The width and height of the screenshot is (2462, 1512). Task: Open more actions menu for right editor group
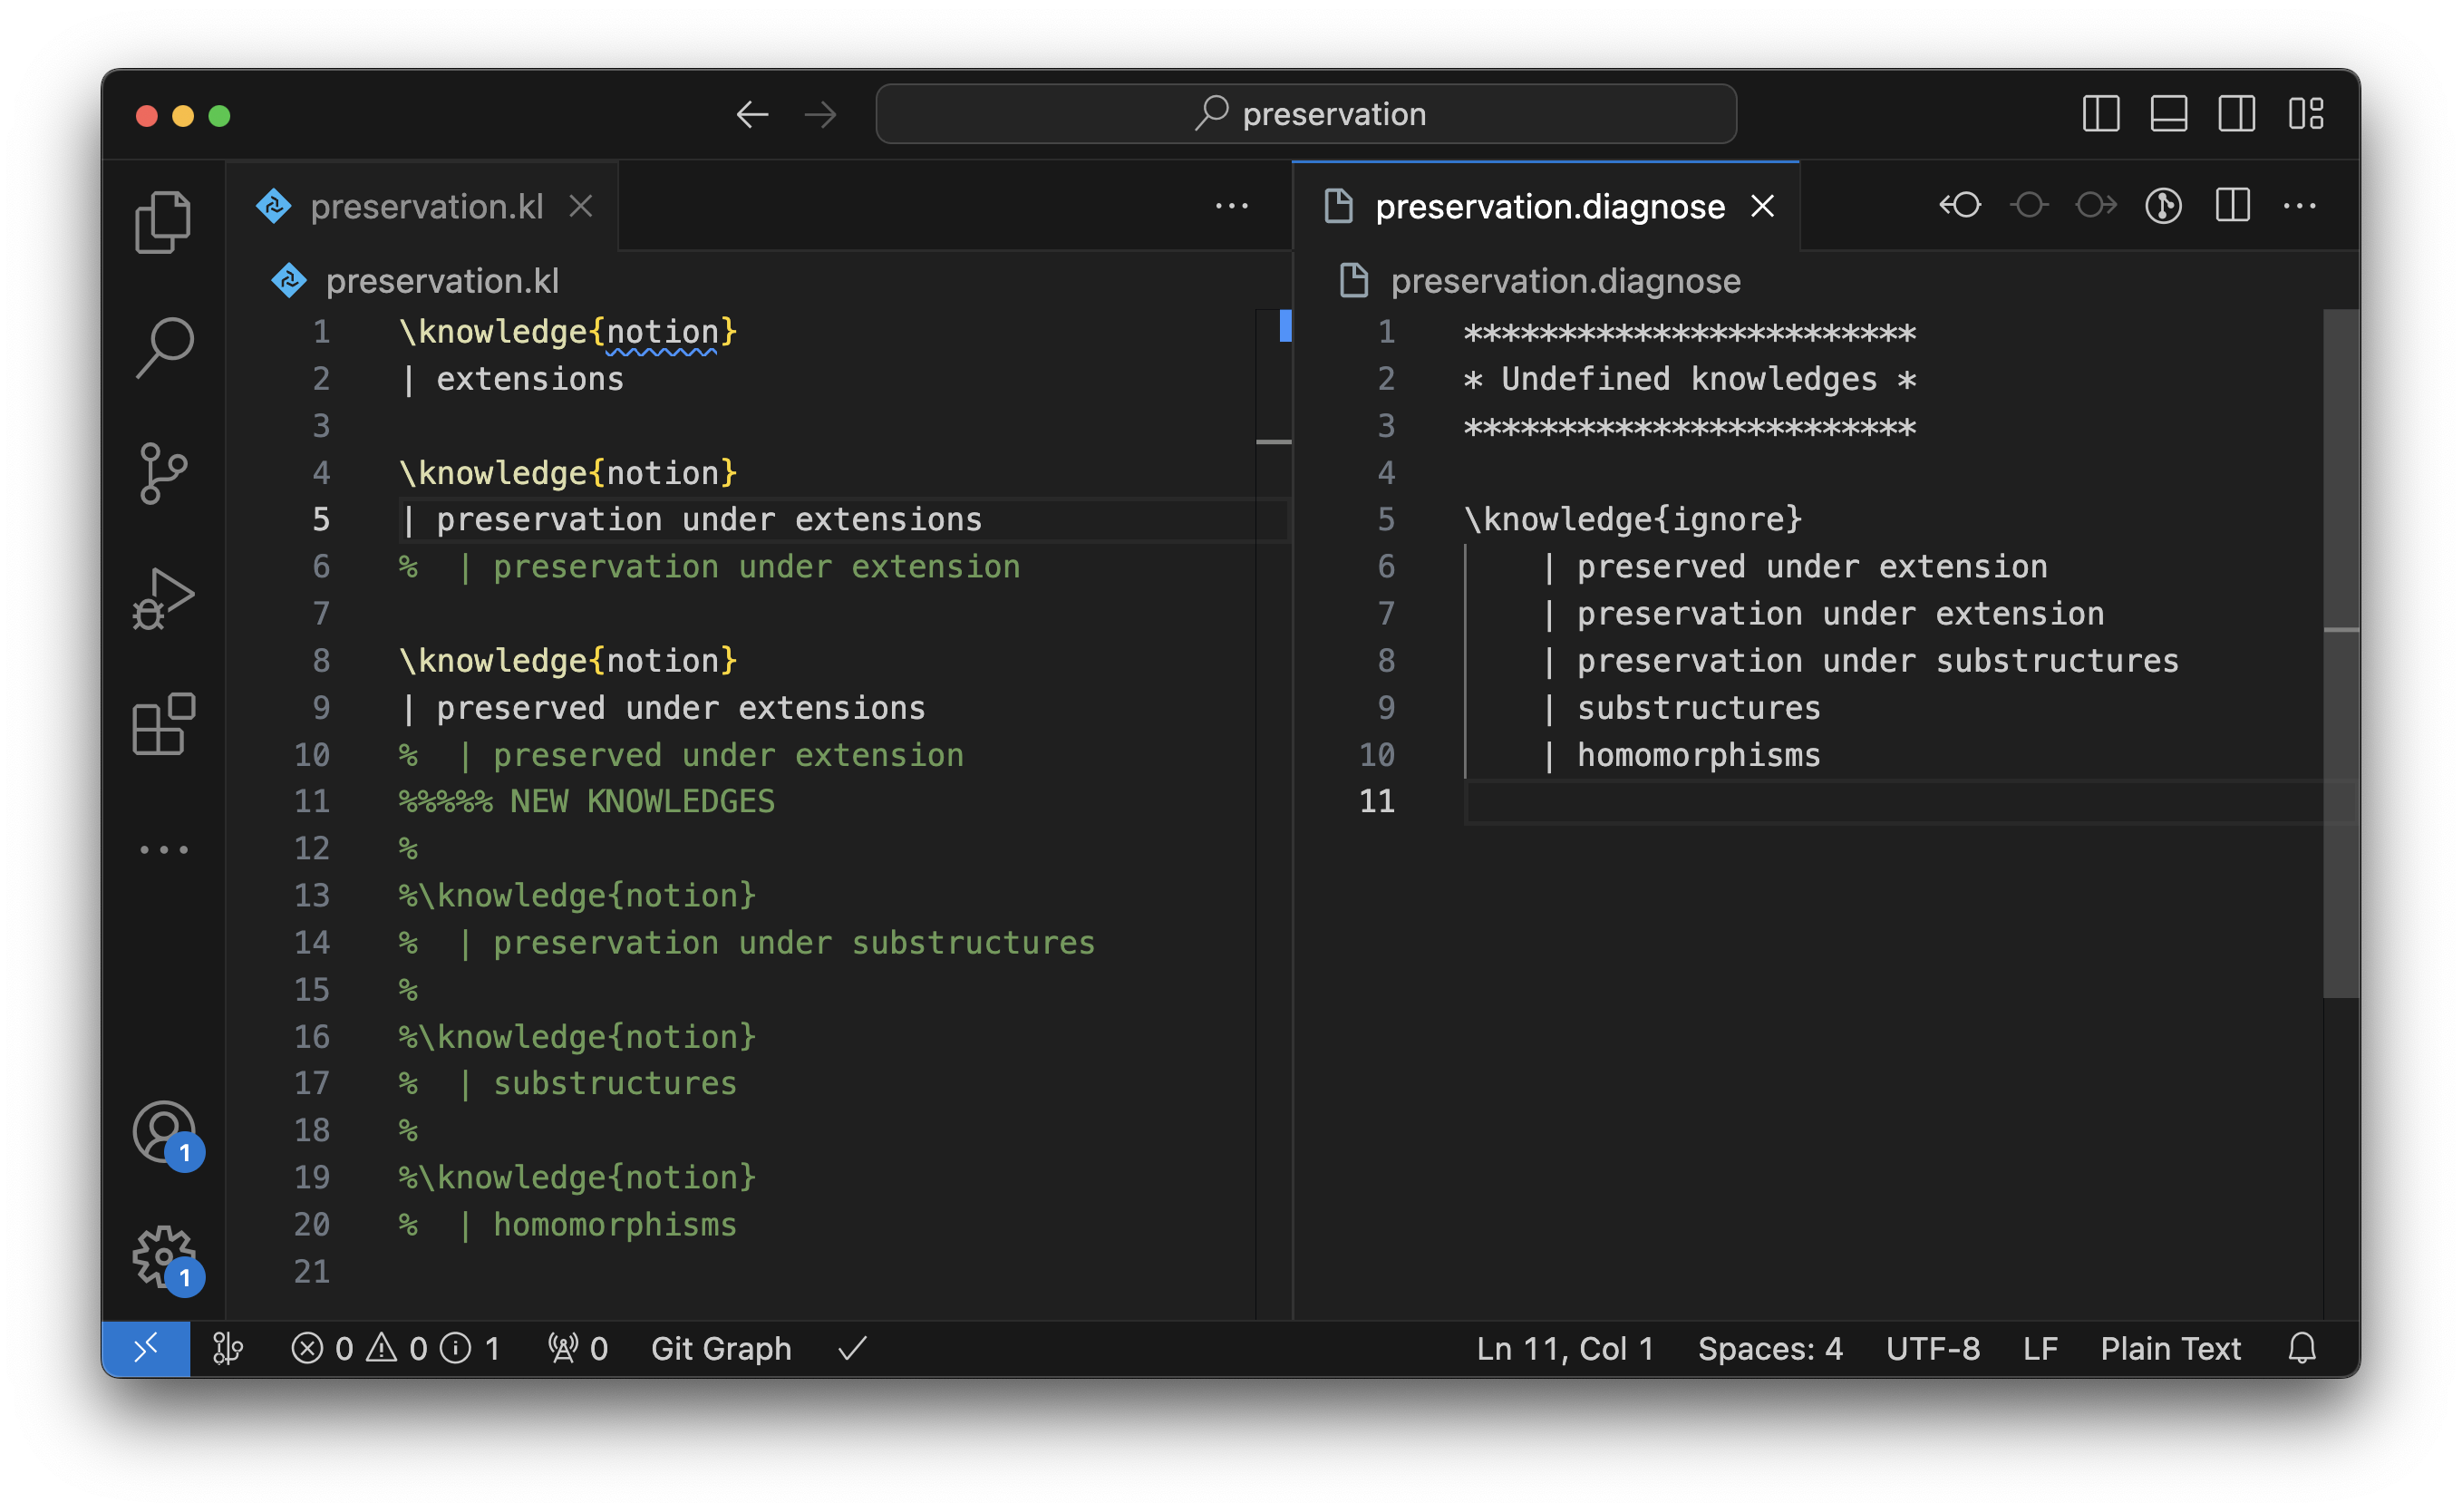(x=2299, y=206)
